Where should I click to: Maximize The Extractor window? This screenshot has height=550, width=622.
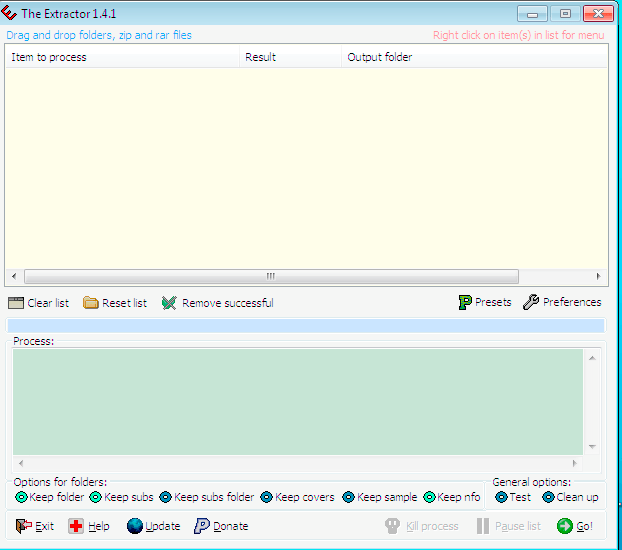565,14
